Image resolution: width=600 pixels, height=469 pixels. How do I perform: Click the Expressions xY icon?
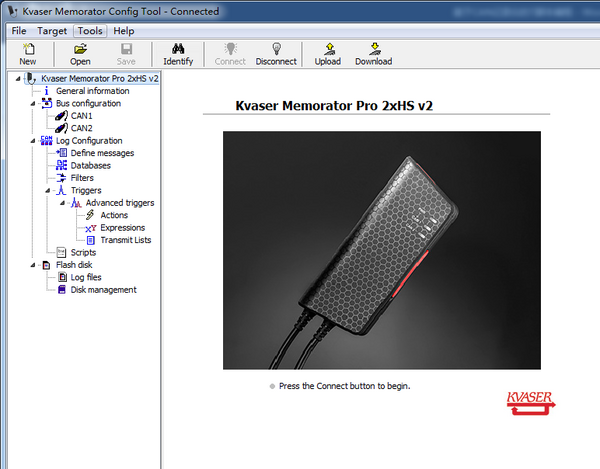click(91, 228)
